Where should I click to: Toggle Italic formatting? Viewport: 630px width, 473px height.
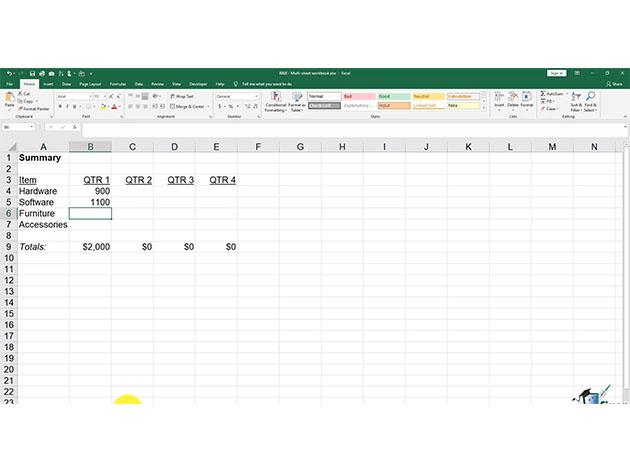(x=68, y=106)
